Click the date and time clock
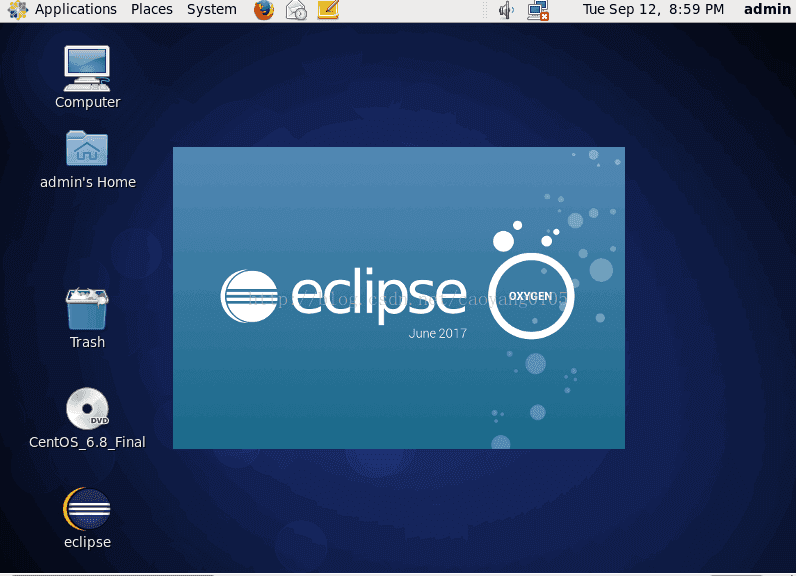 tap(653, 10)
